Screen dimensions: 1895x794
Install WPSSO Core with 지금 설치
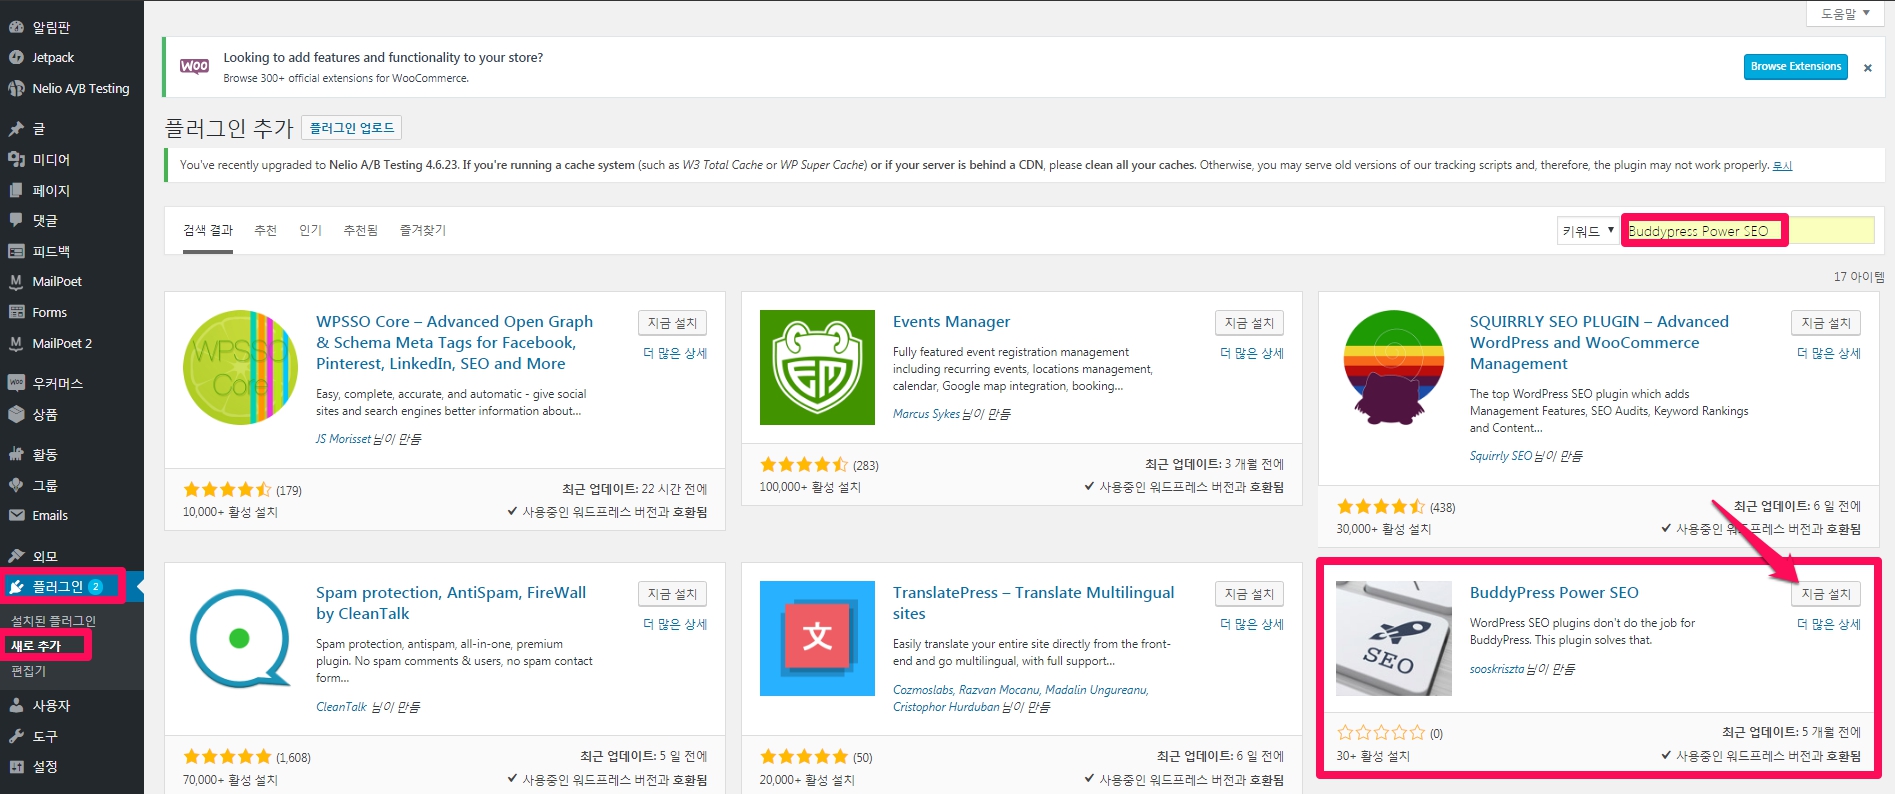point(672,323)
